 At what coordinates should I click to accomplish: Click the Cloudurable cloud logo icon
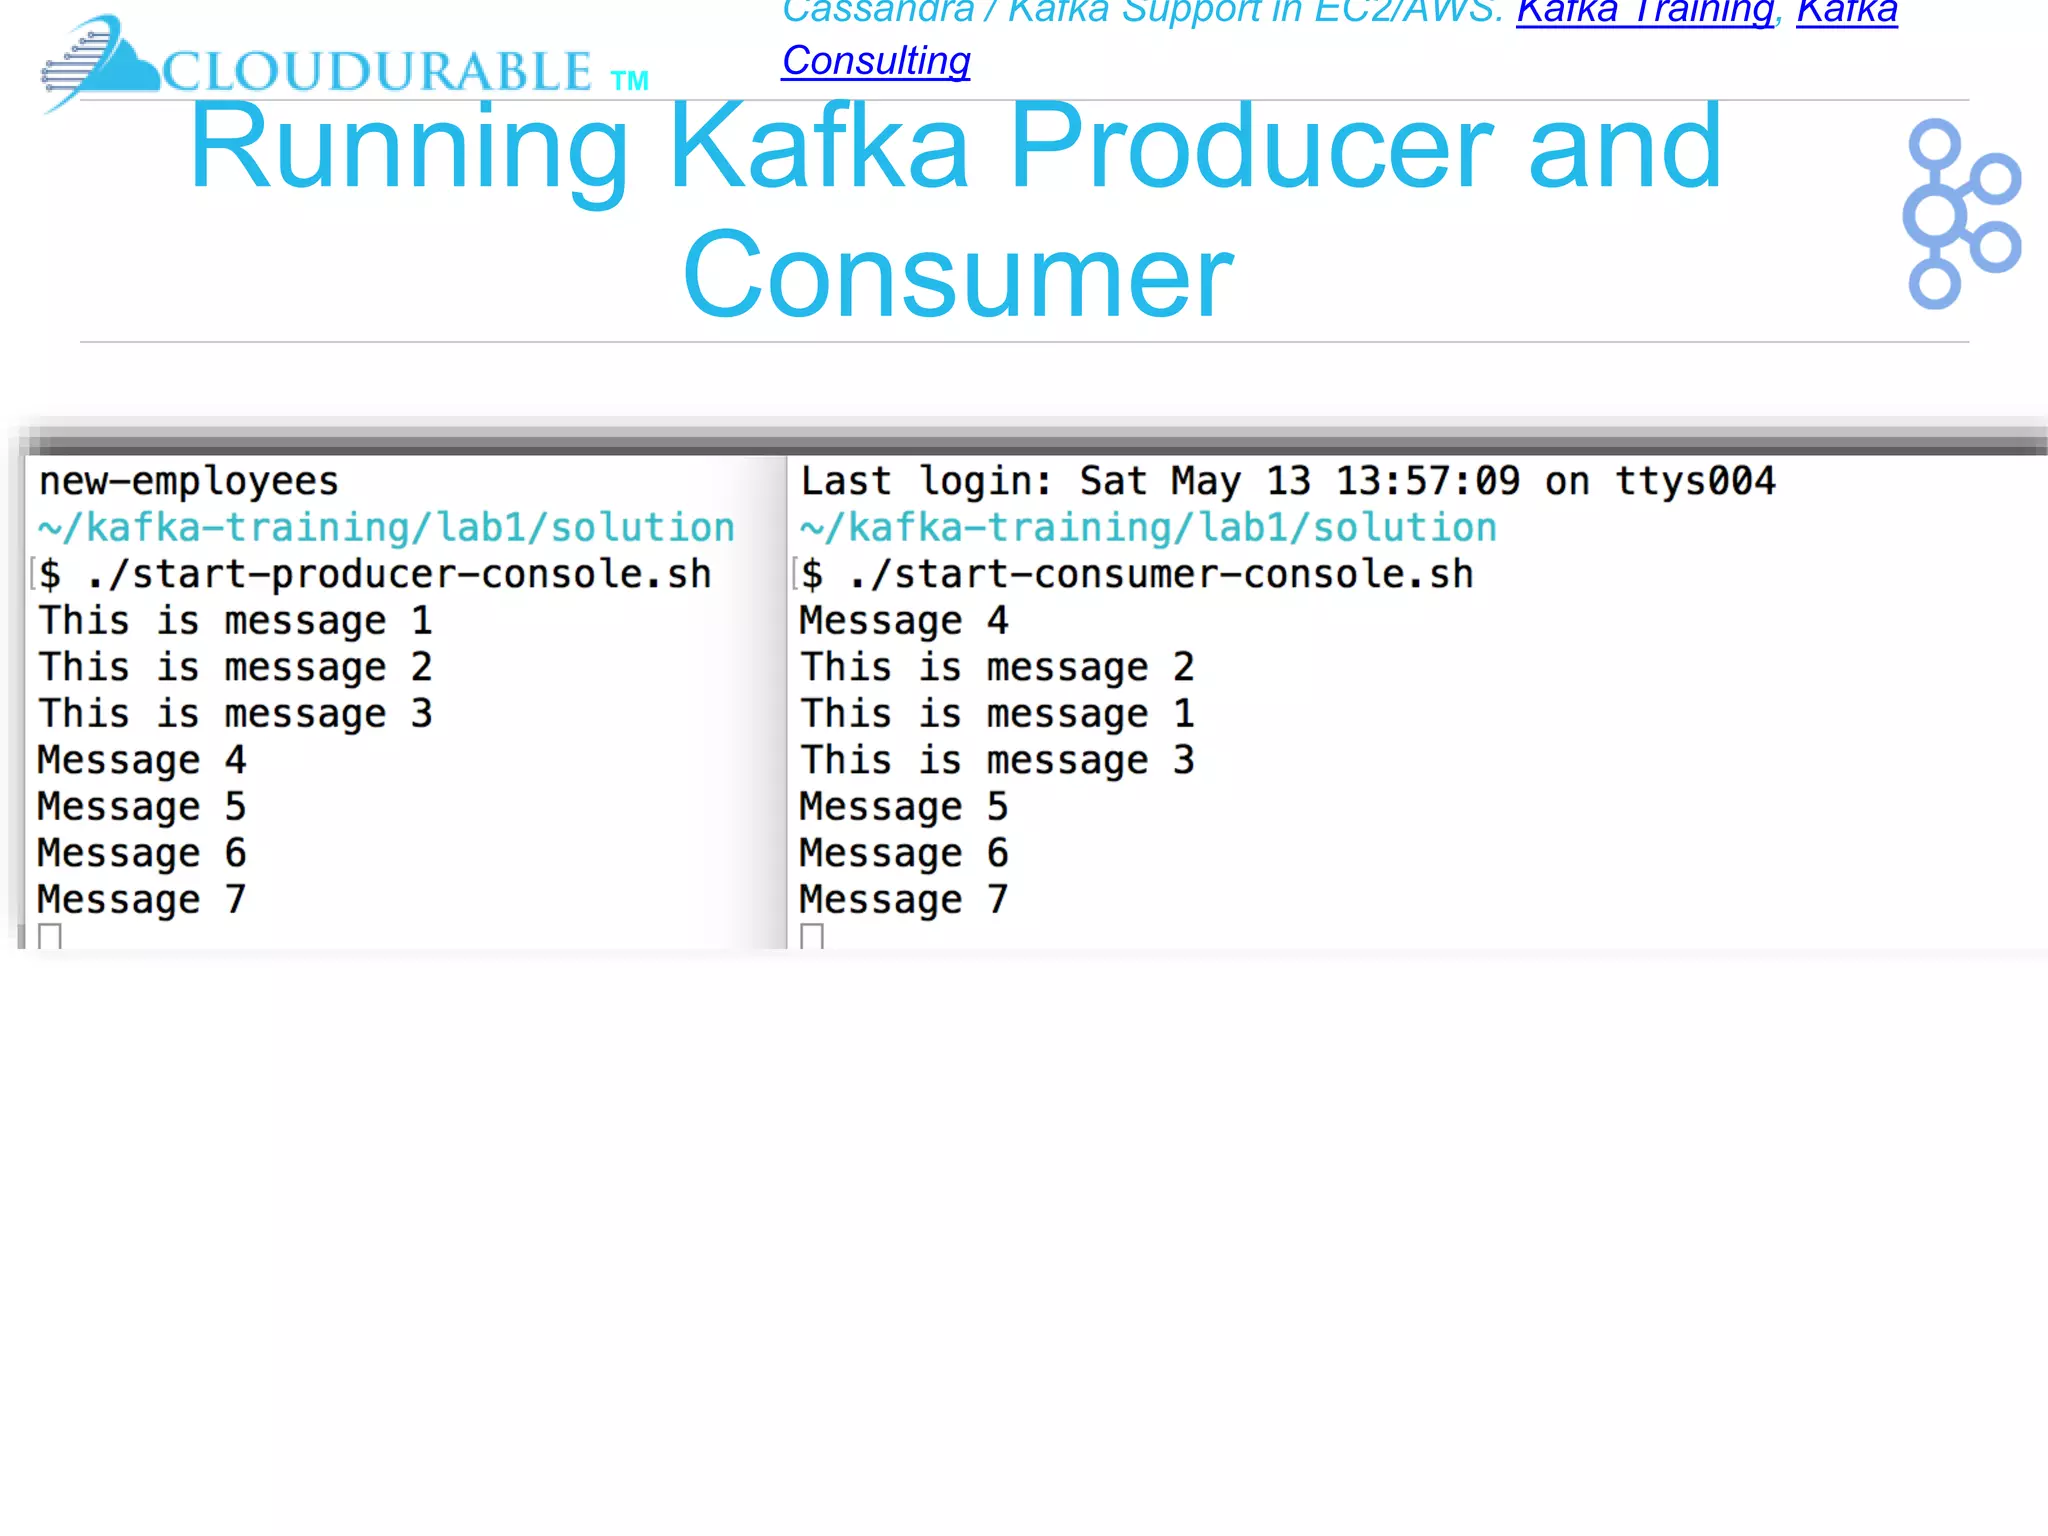pyautogui.click(x=100, y=62)
